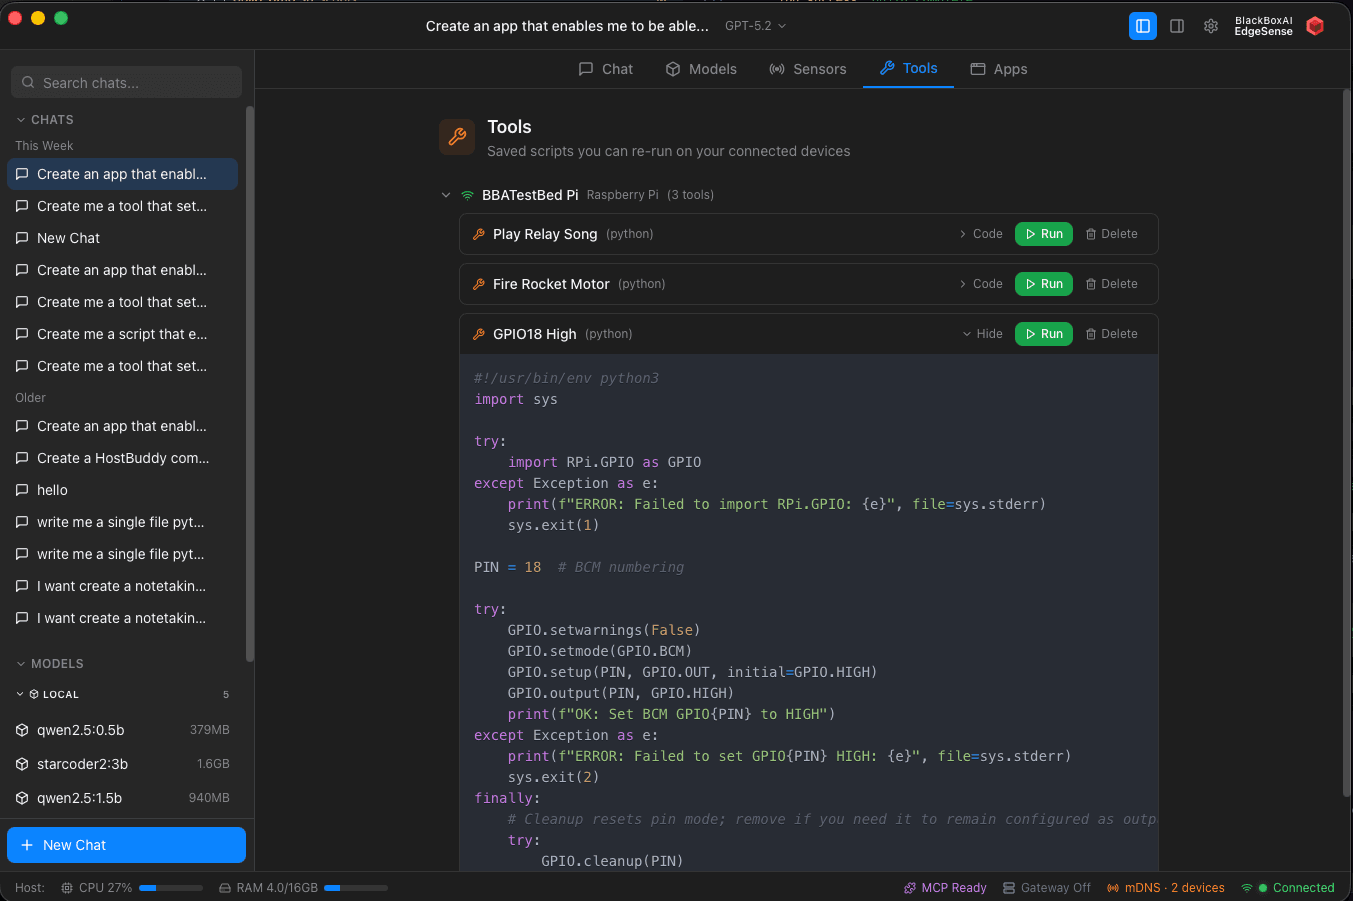Image resolution: width=1353 pixels, height=901 pixels.
Task: Click the Search chats input field
Action: (x=125, y=81)
